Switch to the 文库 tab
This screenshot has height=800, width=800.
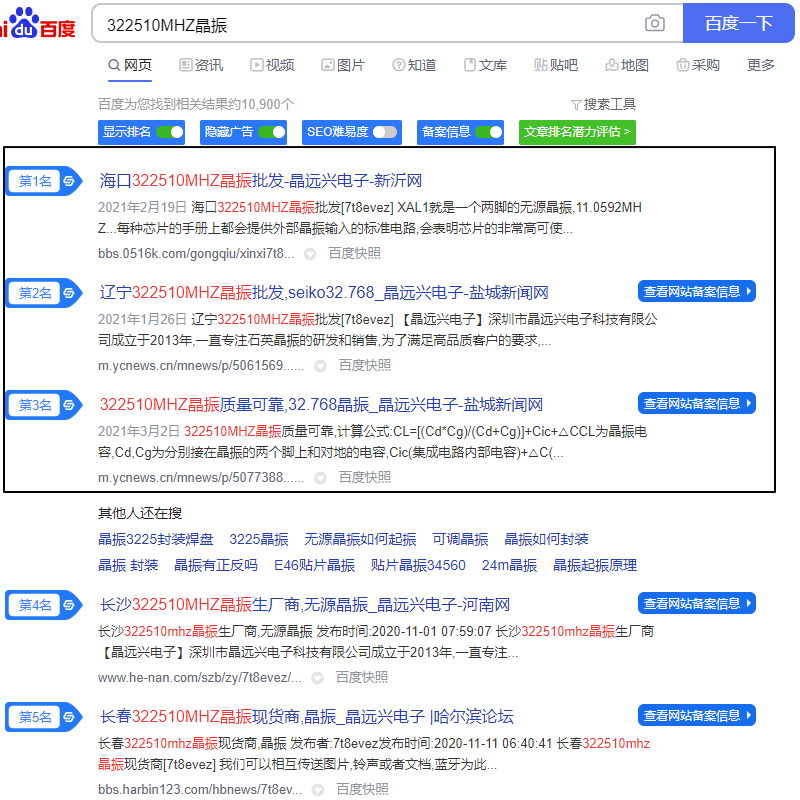[485, 65]
